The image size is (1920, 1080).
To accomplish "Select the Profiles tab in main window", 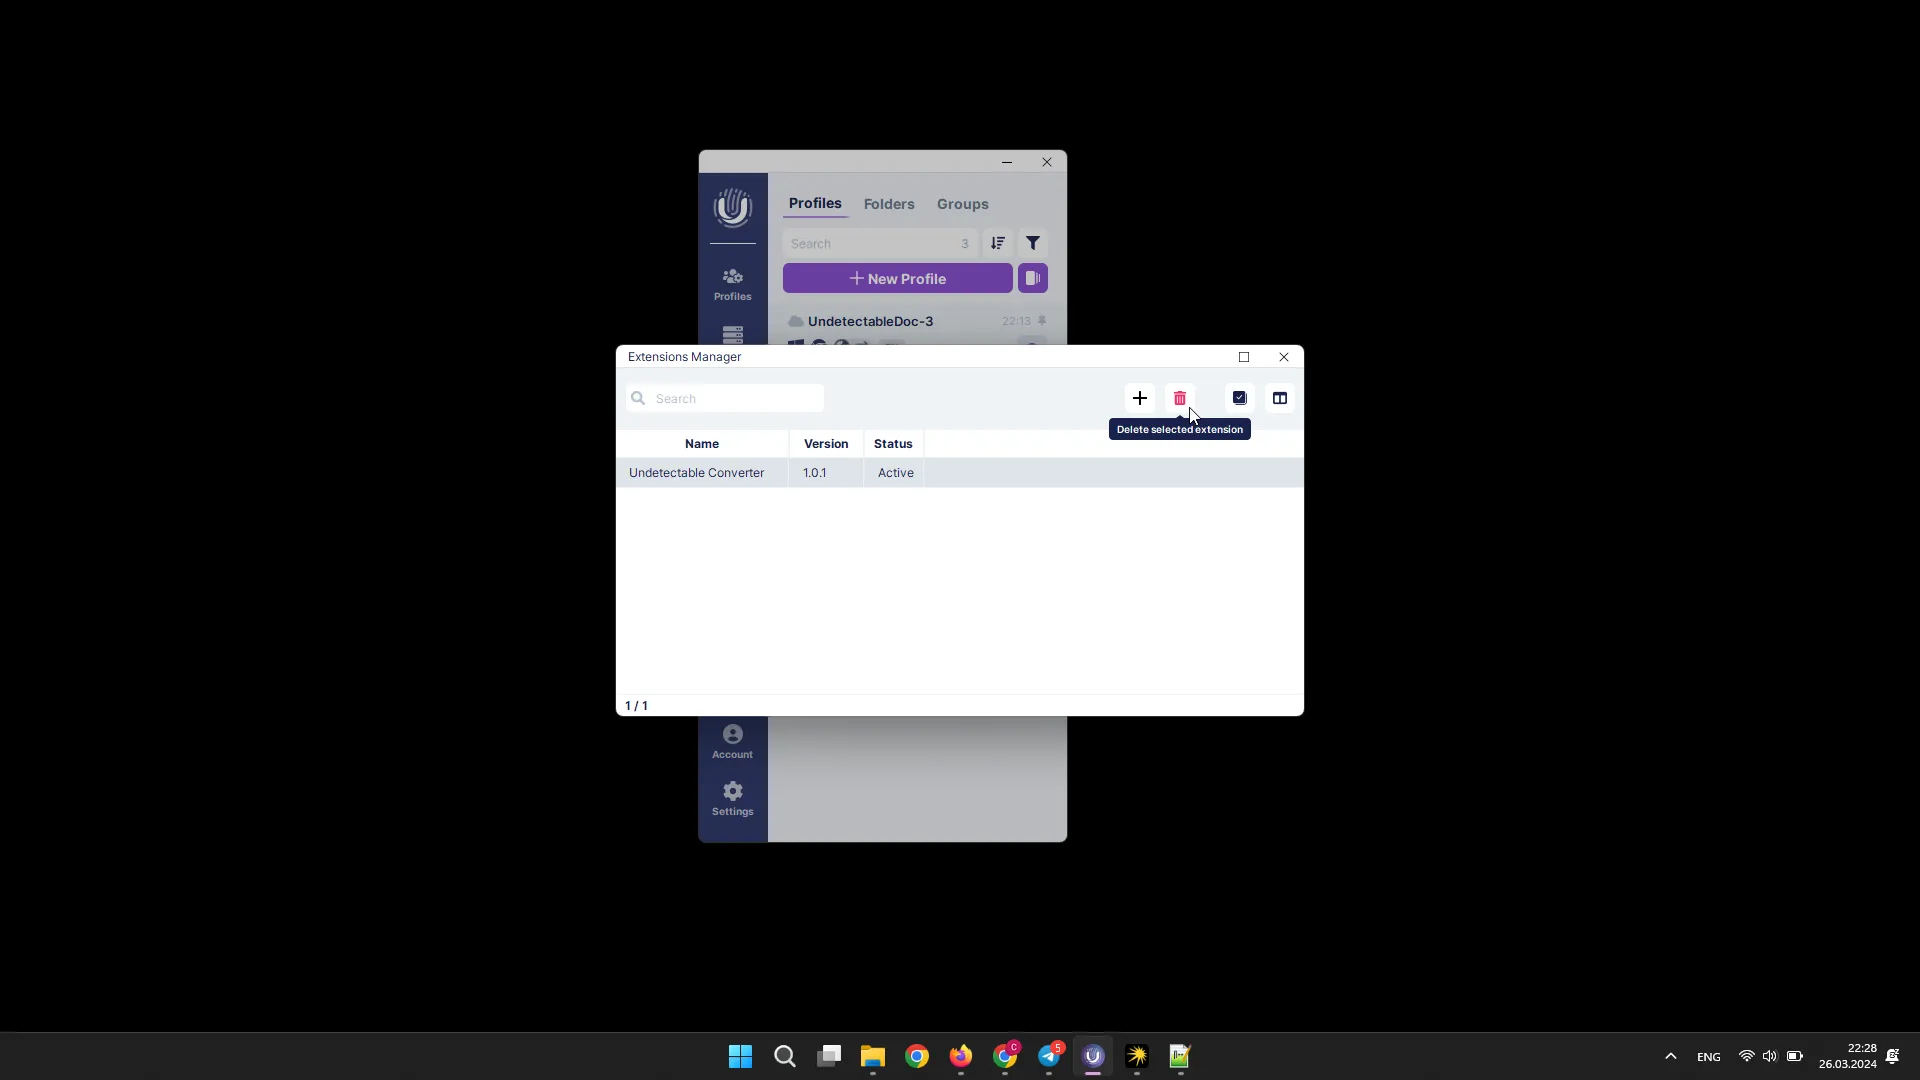I will [815, 203].
